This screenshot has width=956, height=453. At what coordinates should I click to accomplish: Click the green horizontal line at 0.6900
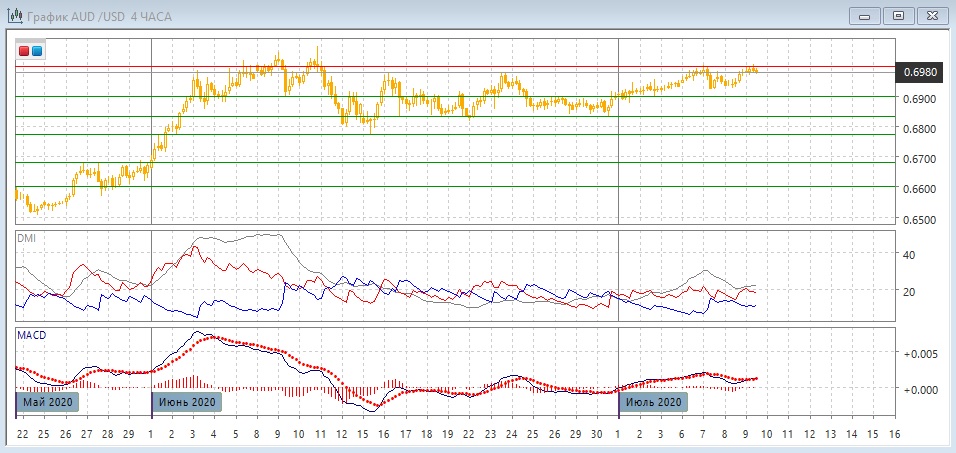[450, 96]
